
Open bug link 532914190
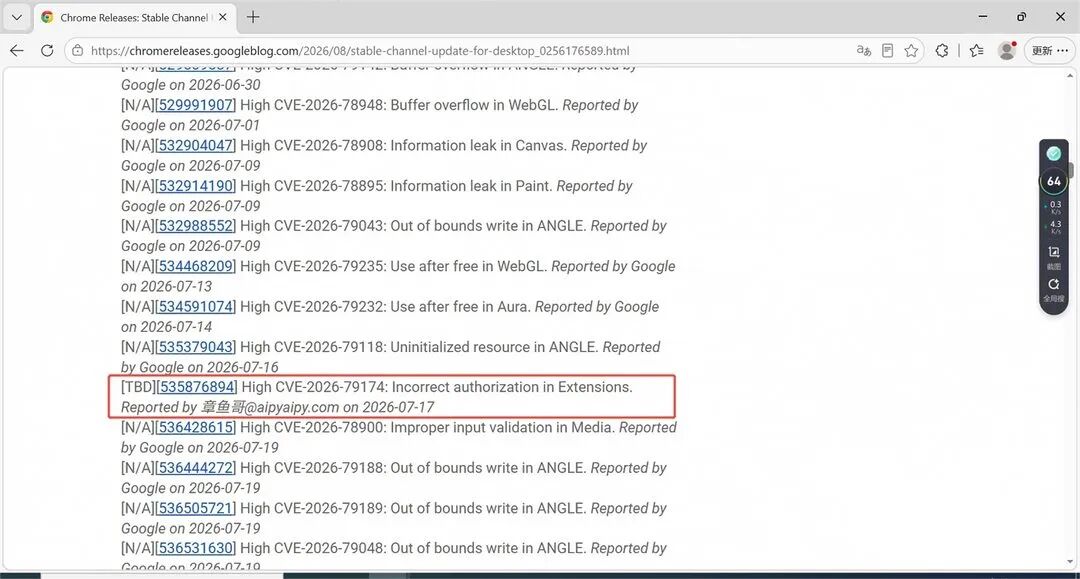pyautogui.click(x=196, y=186)
